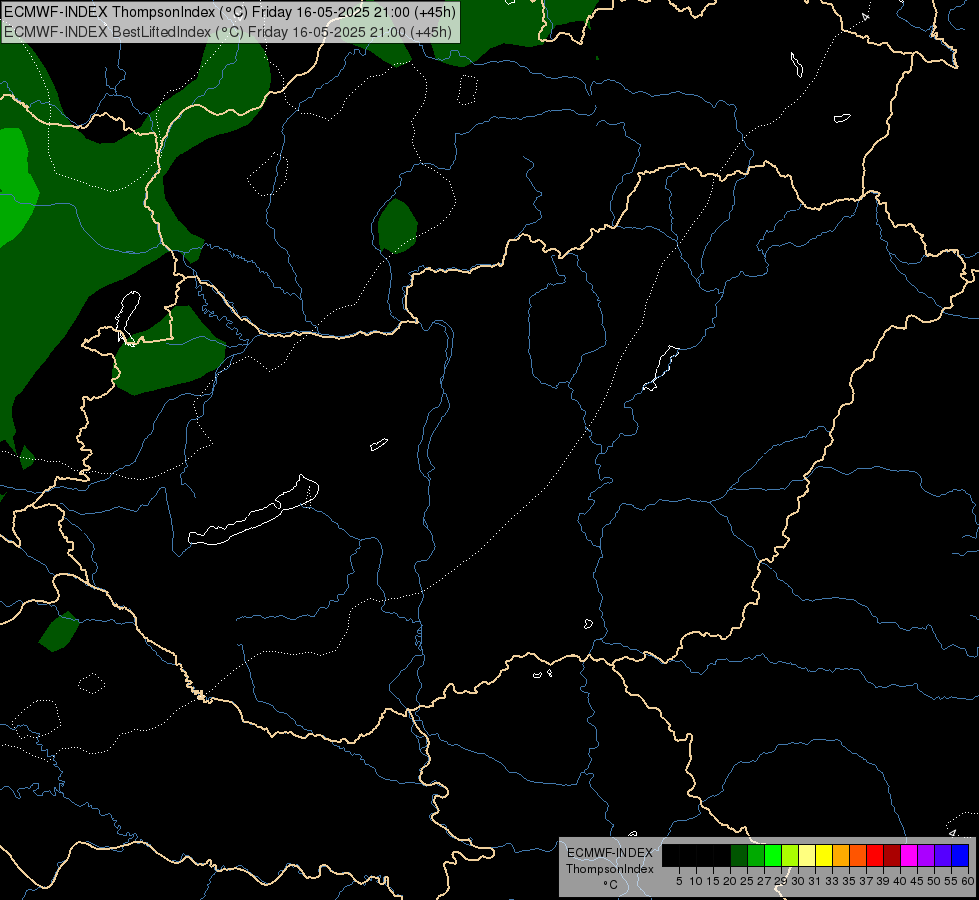Click the legend value label 60

[x=968, y=881]
